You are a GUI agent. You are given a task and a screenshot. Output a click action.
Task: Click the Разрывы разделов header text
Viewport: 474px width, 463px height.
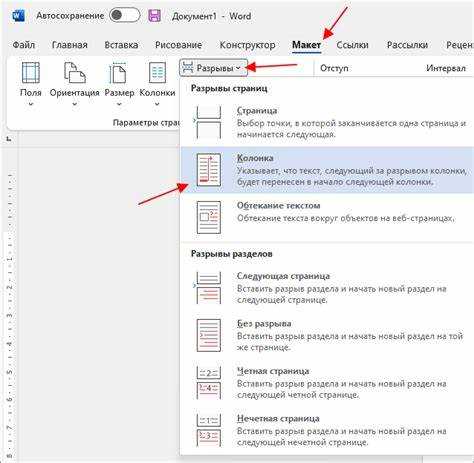click(x=231, y=254)
